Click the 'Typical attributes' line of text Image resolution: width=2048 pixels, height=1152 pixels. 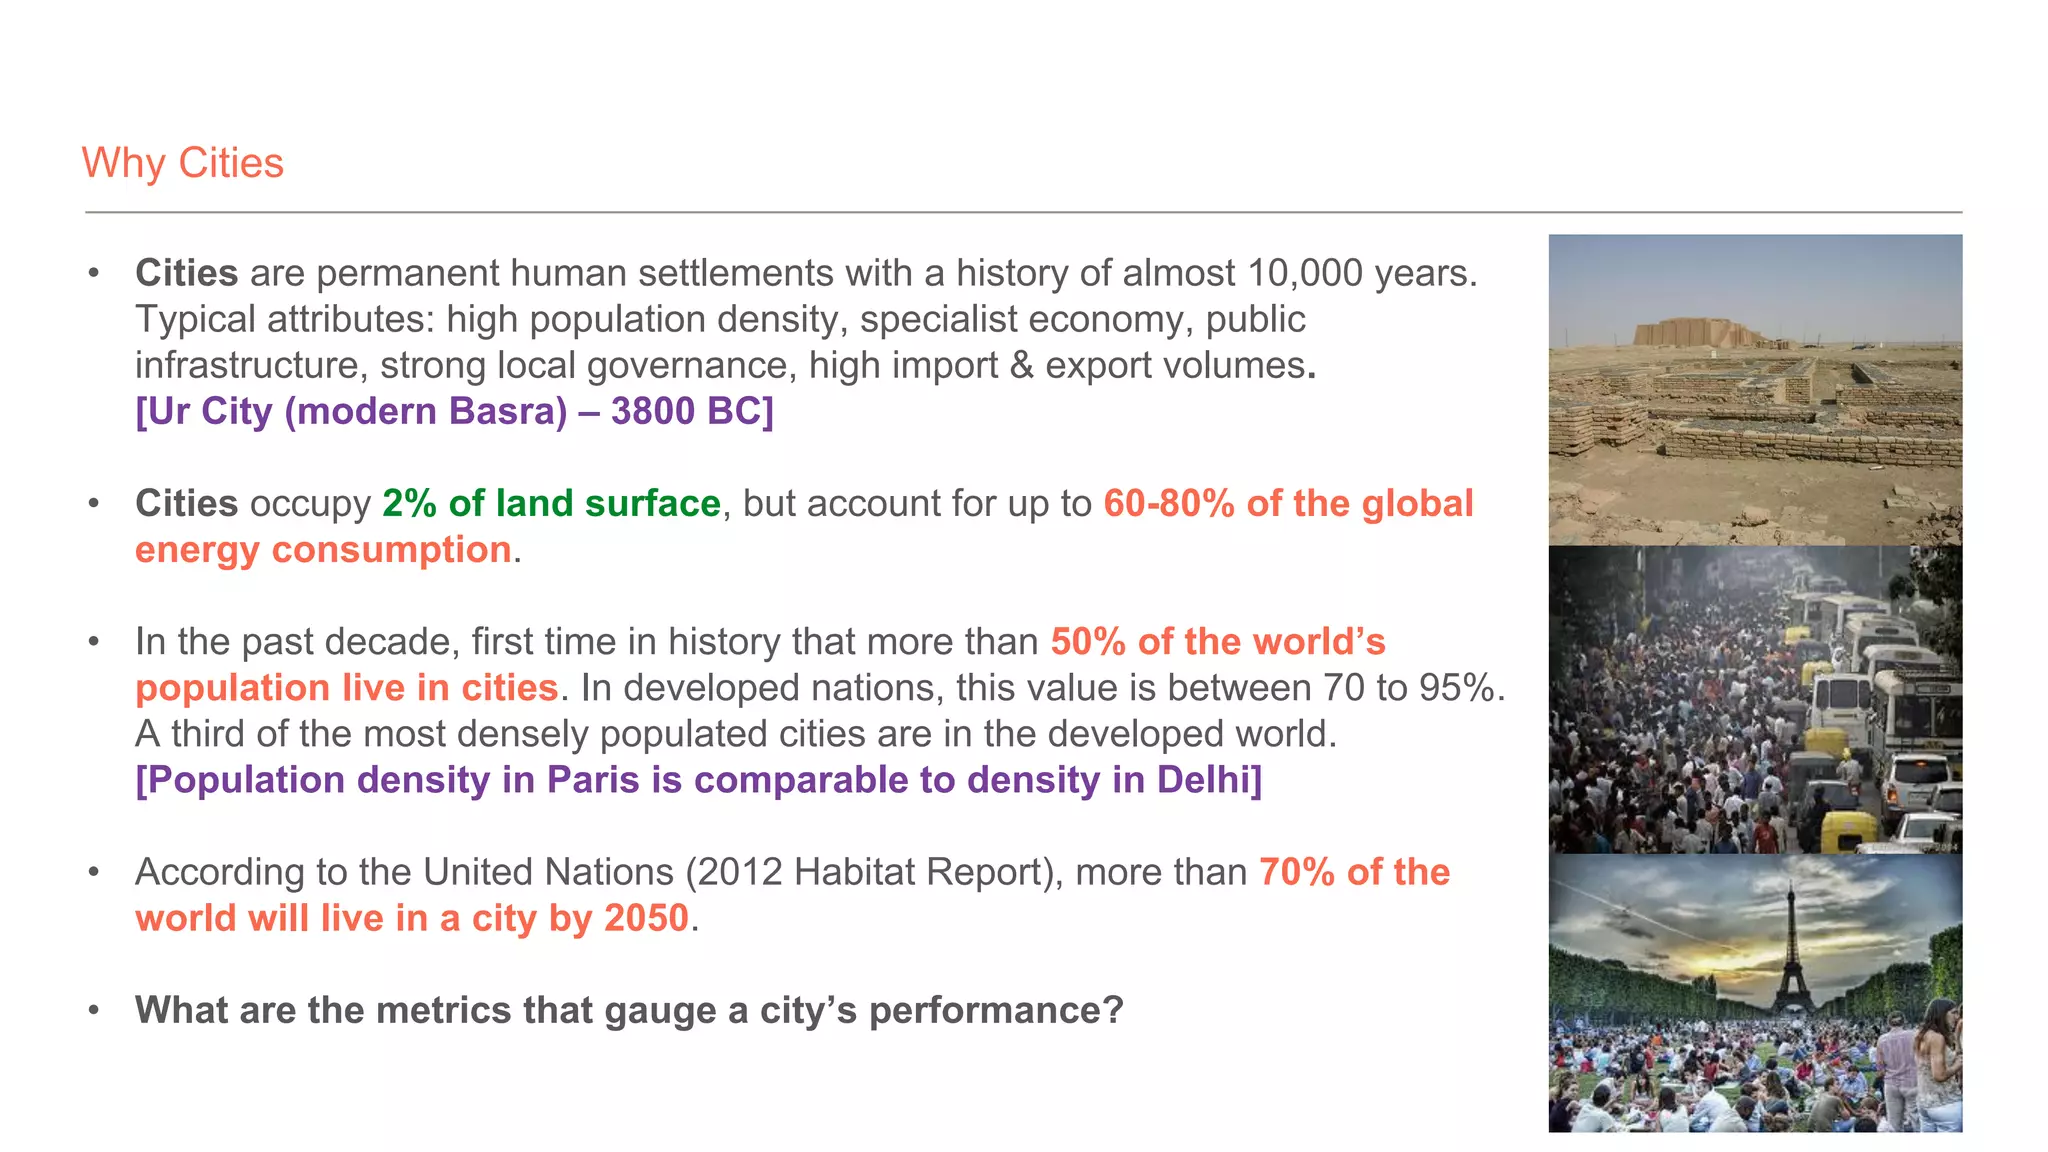[720, 319]
